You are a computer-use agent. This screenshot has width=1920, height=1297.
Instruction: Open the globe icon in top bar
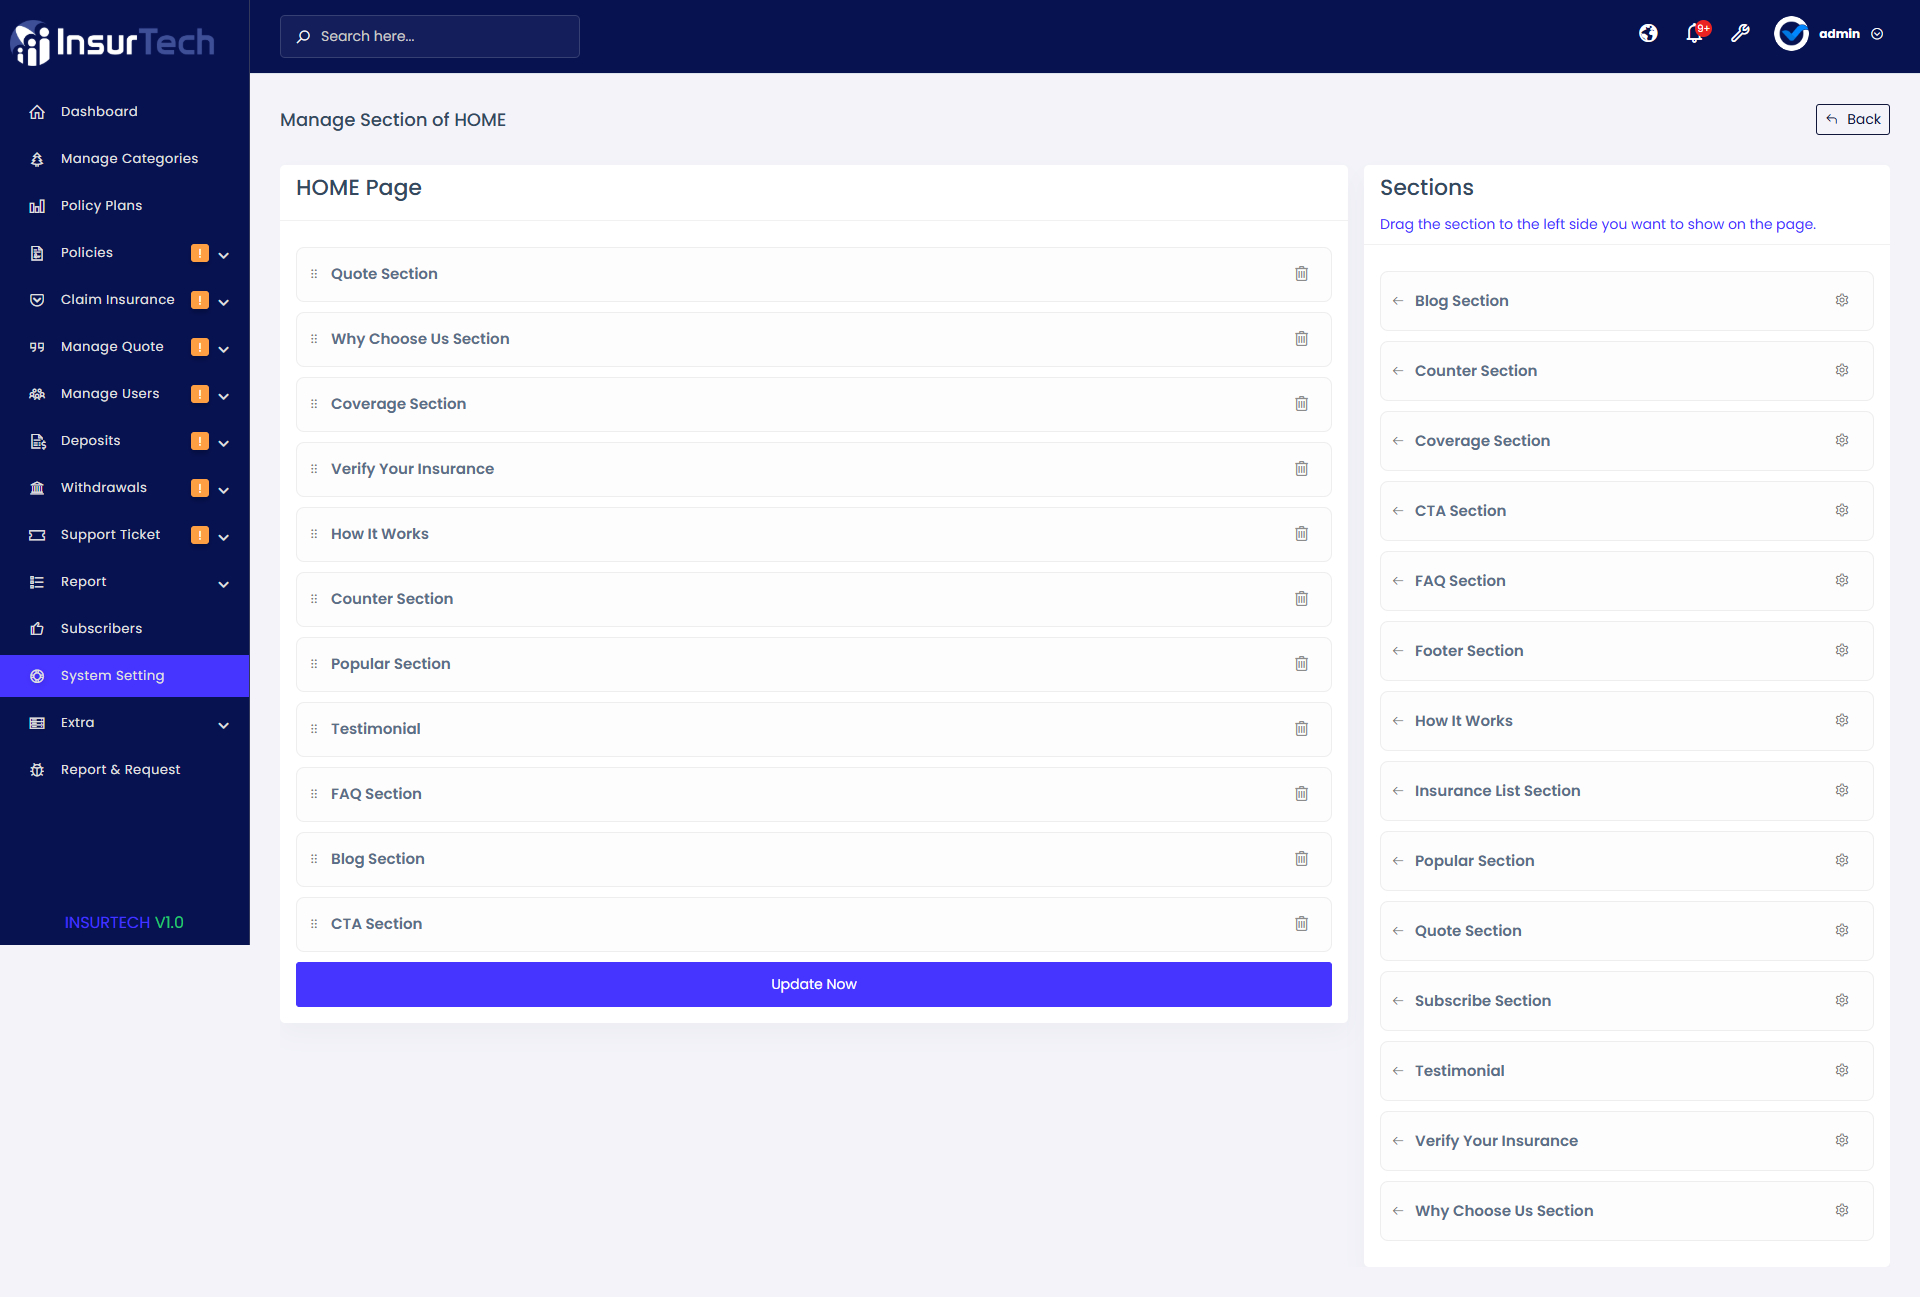[x=1648, y=34]
